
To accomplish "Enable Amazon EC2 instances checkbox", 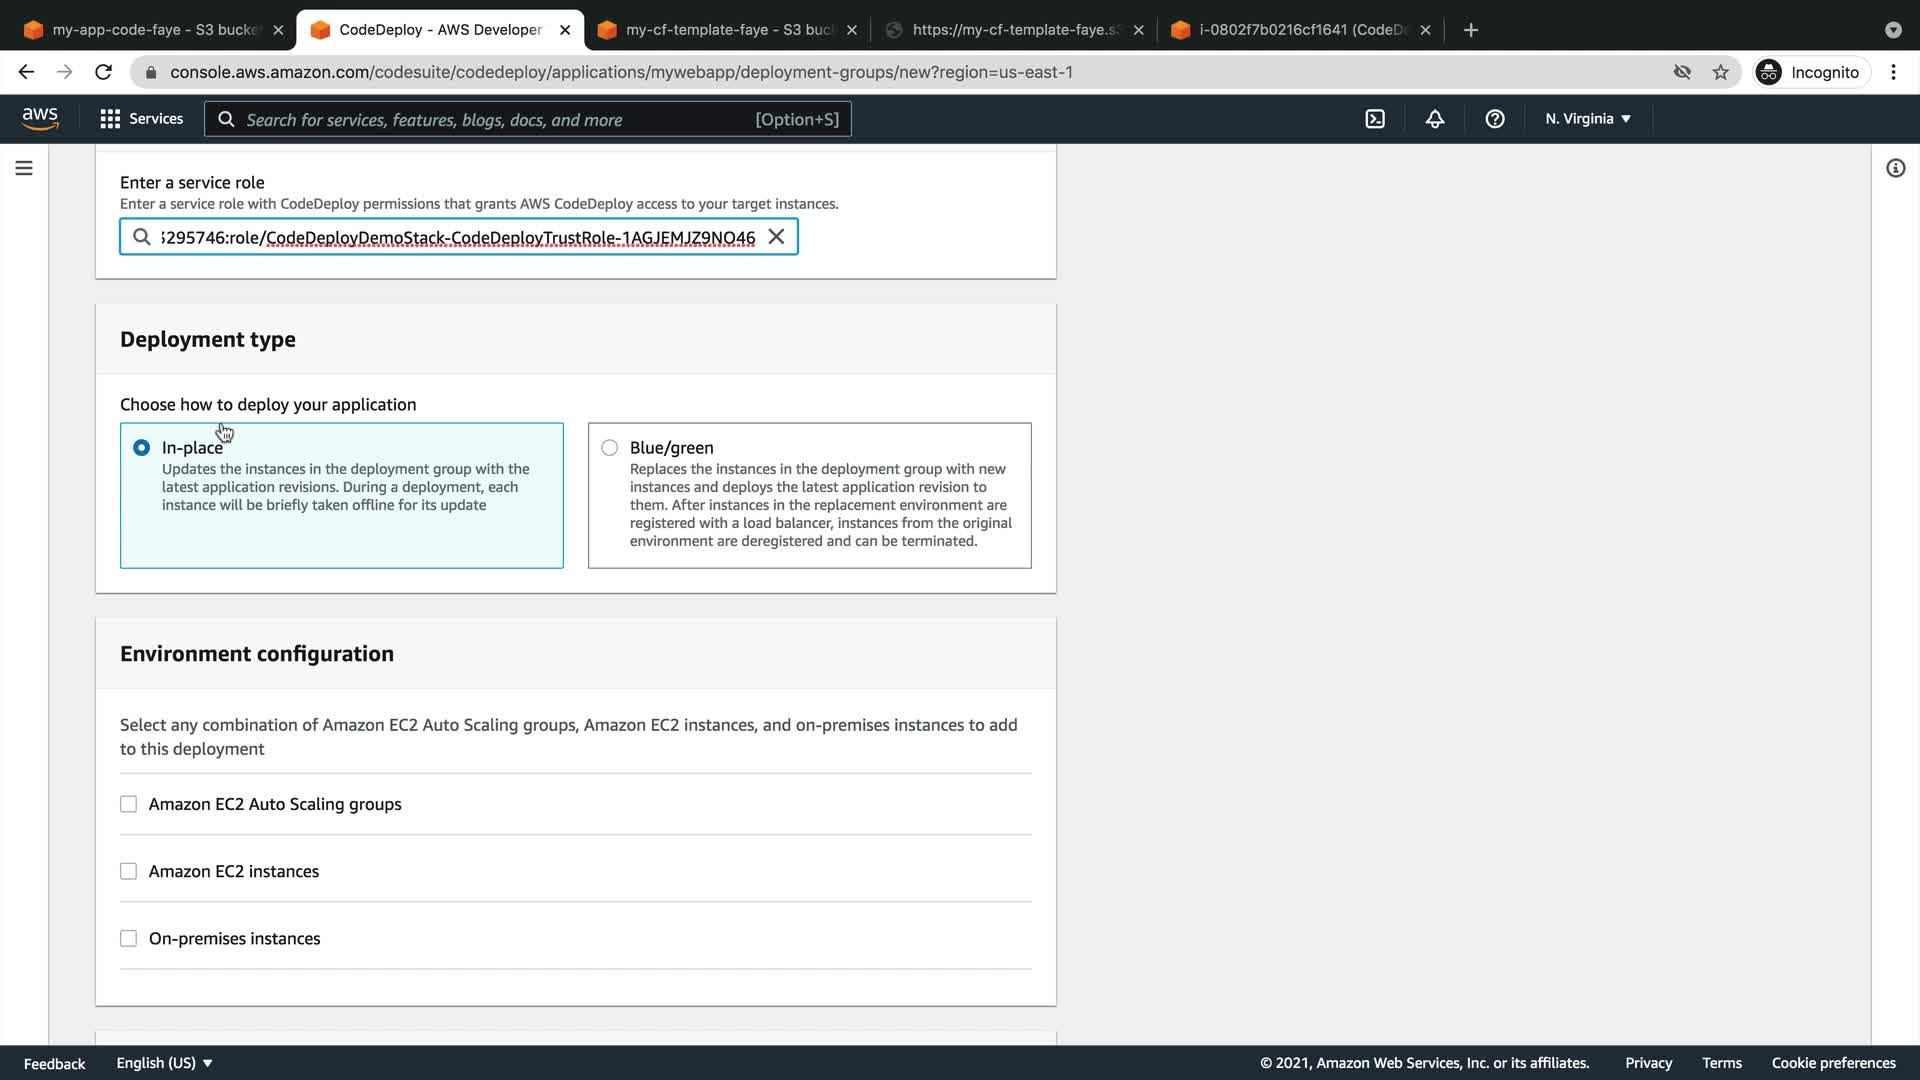I will point(129,871).
